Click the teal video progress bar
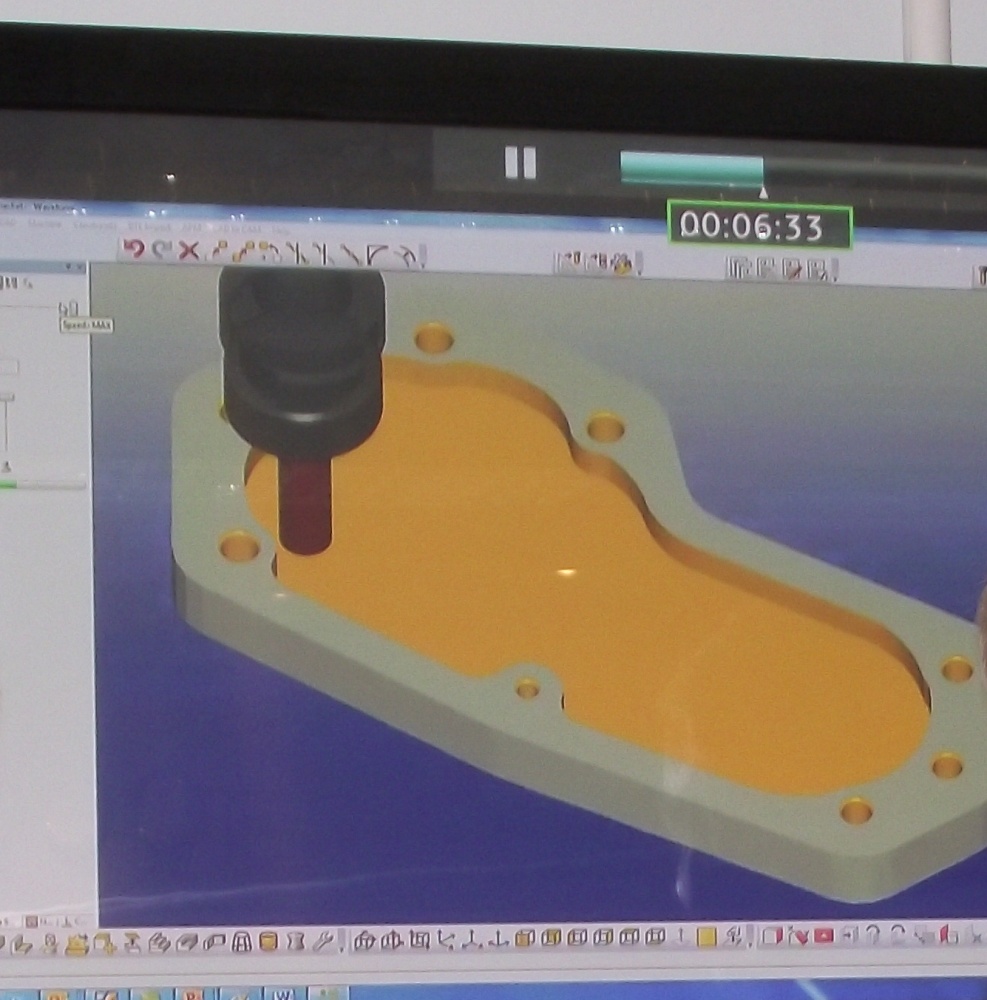Viewport: 987px width, 1000px height. click(x=691, y=168)
